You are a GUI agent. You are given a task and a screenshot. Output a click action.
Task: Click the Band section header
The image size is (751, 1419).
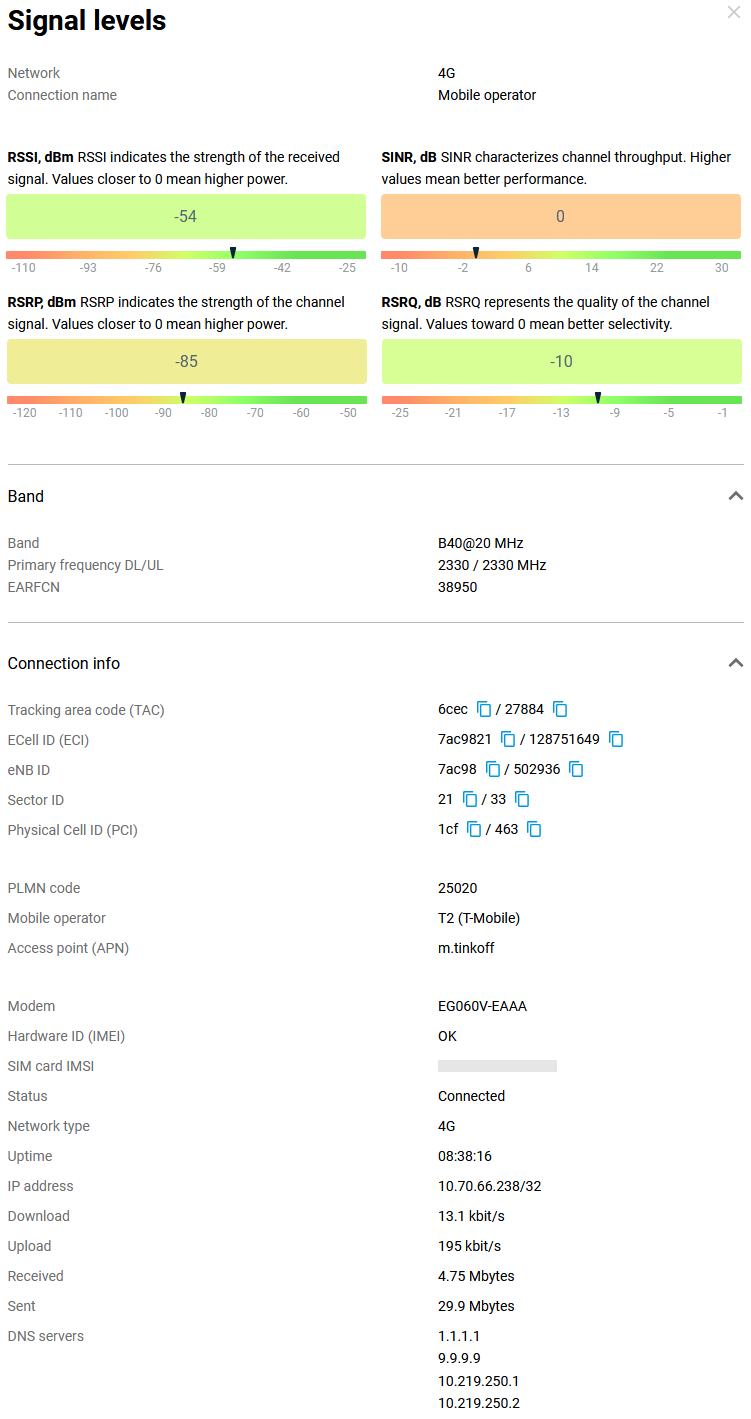point(26,496)
